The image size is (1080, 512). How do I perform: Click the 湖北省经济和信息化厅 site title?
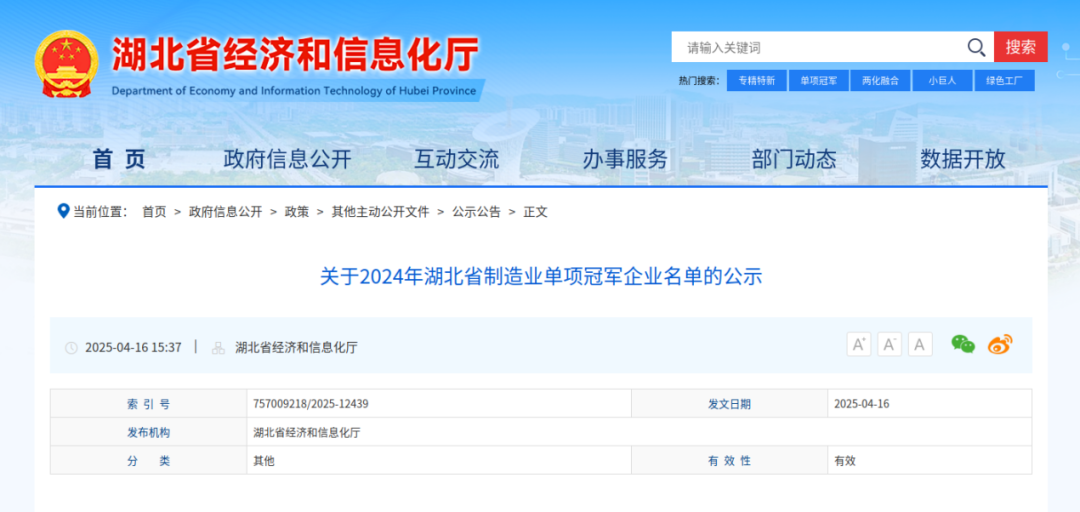click(295, 55)
